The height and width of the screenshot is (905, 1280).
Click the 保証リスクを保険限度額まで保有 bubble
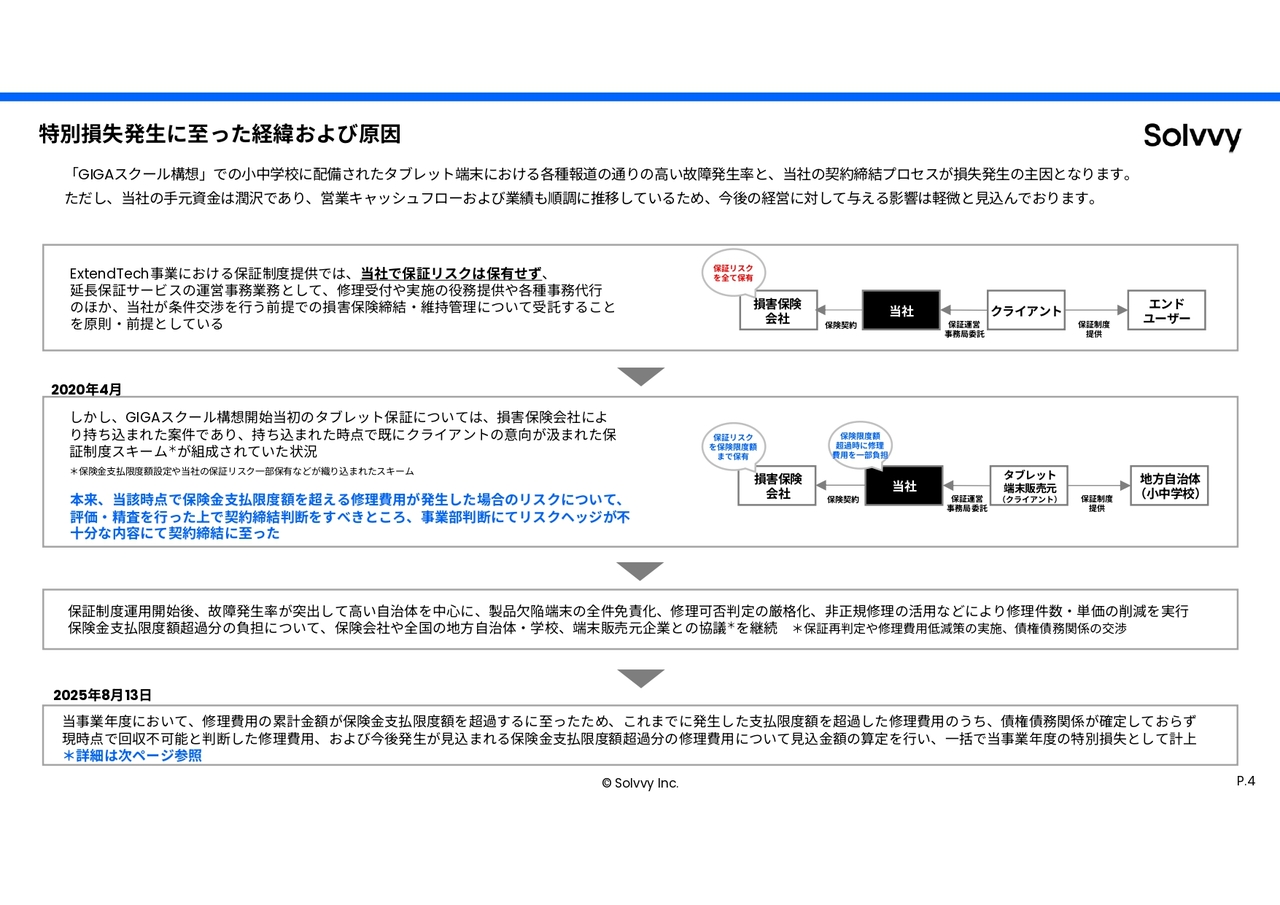tap(733, 446)
